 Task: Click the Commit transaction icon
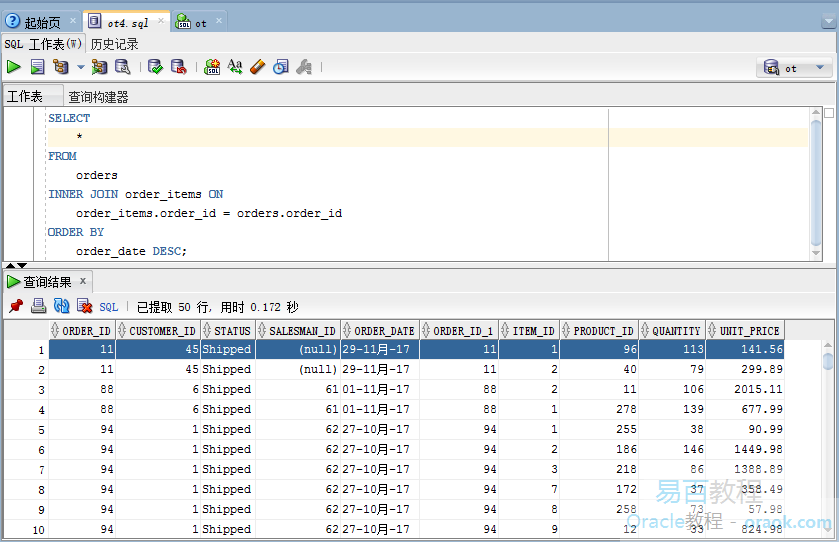[155, 67]
